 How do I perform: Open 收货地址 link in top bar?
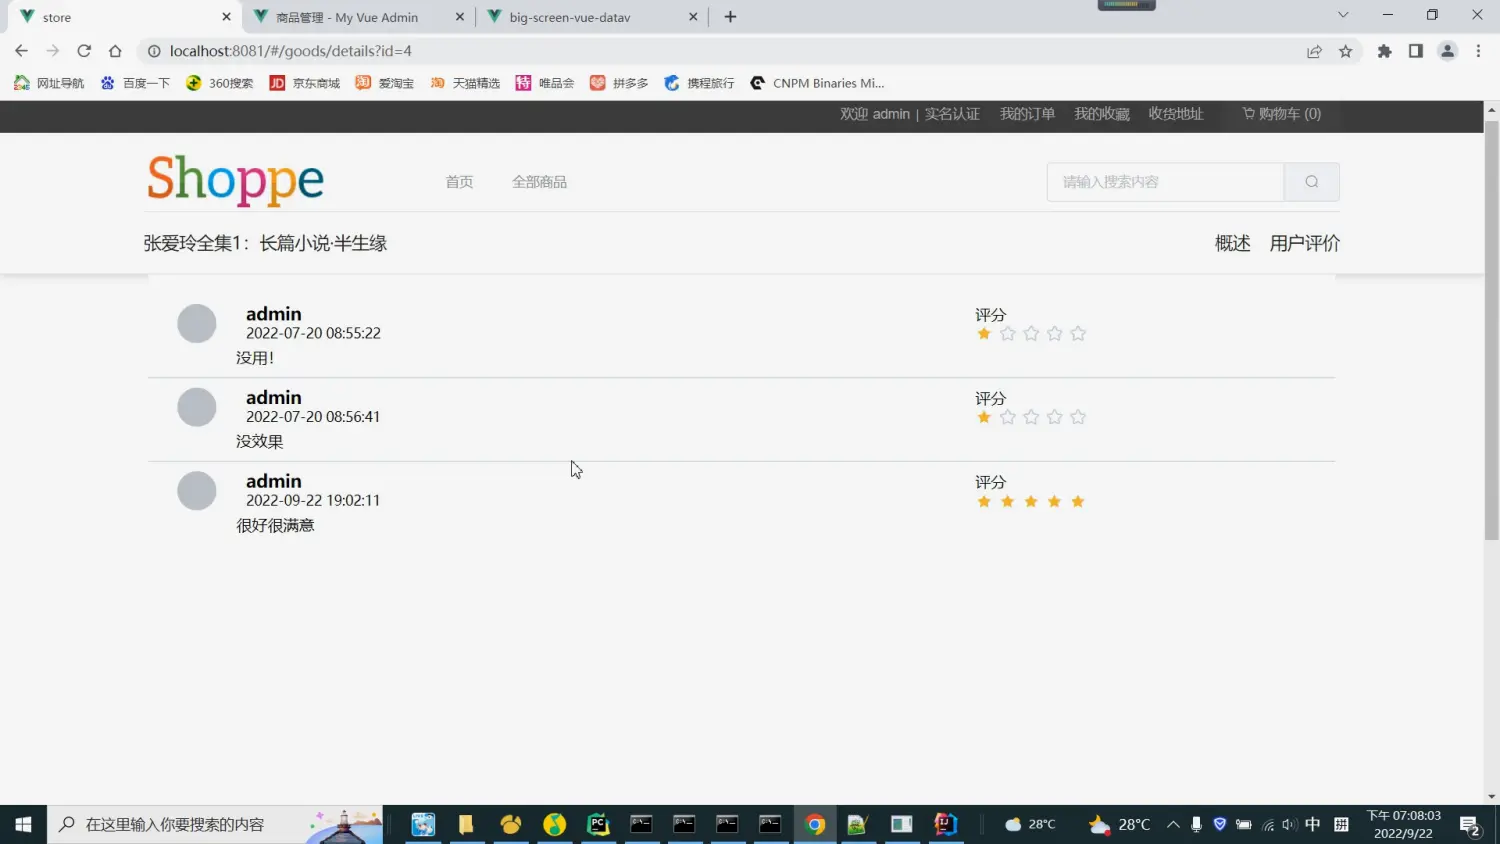point(1175,114)
